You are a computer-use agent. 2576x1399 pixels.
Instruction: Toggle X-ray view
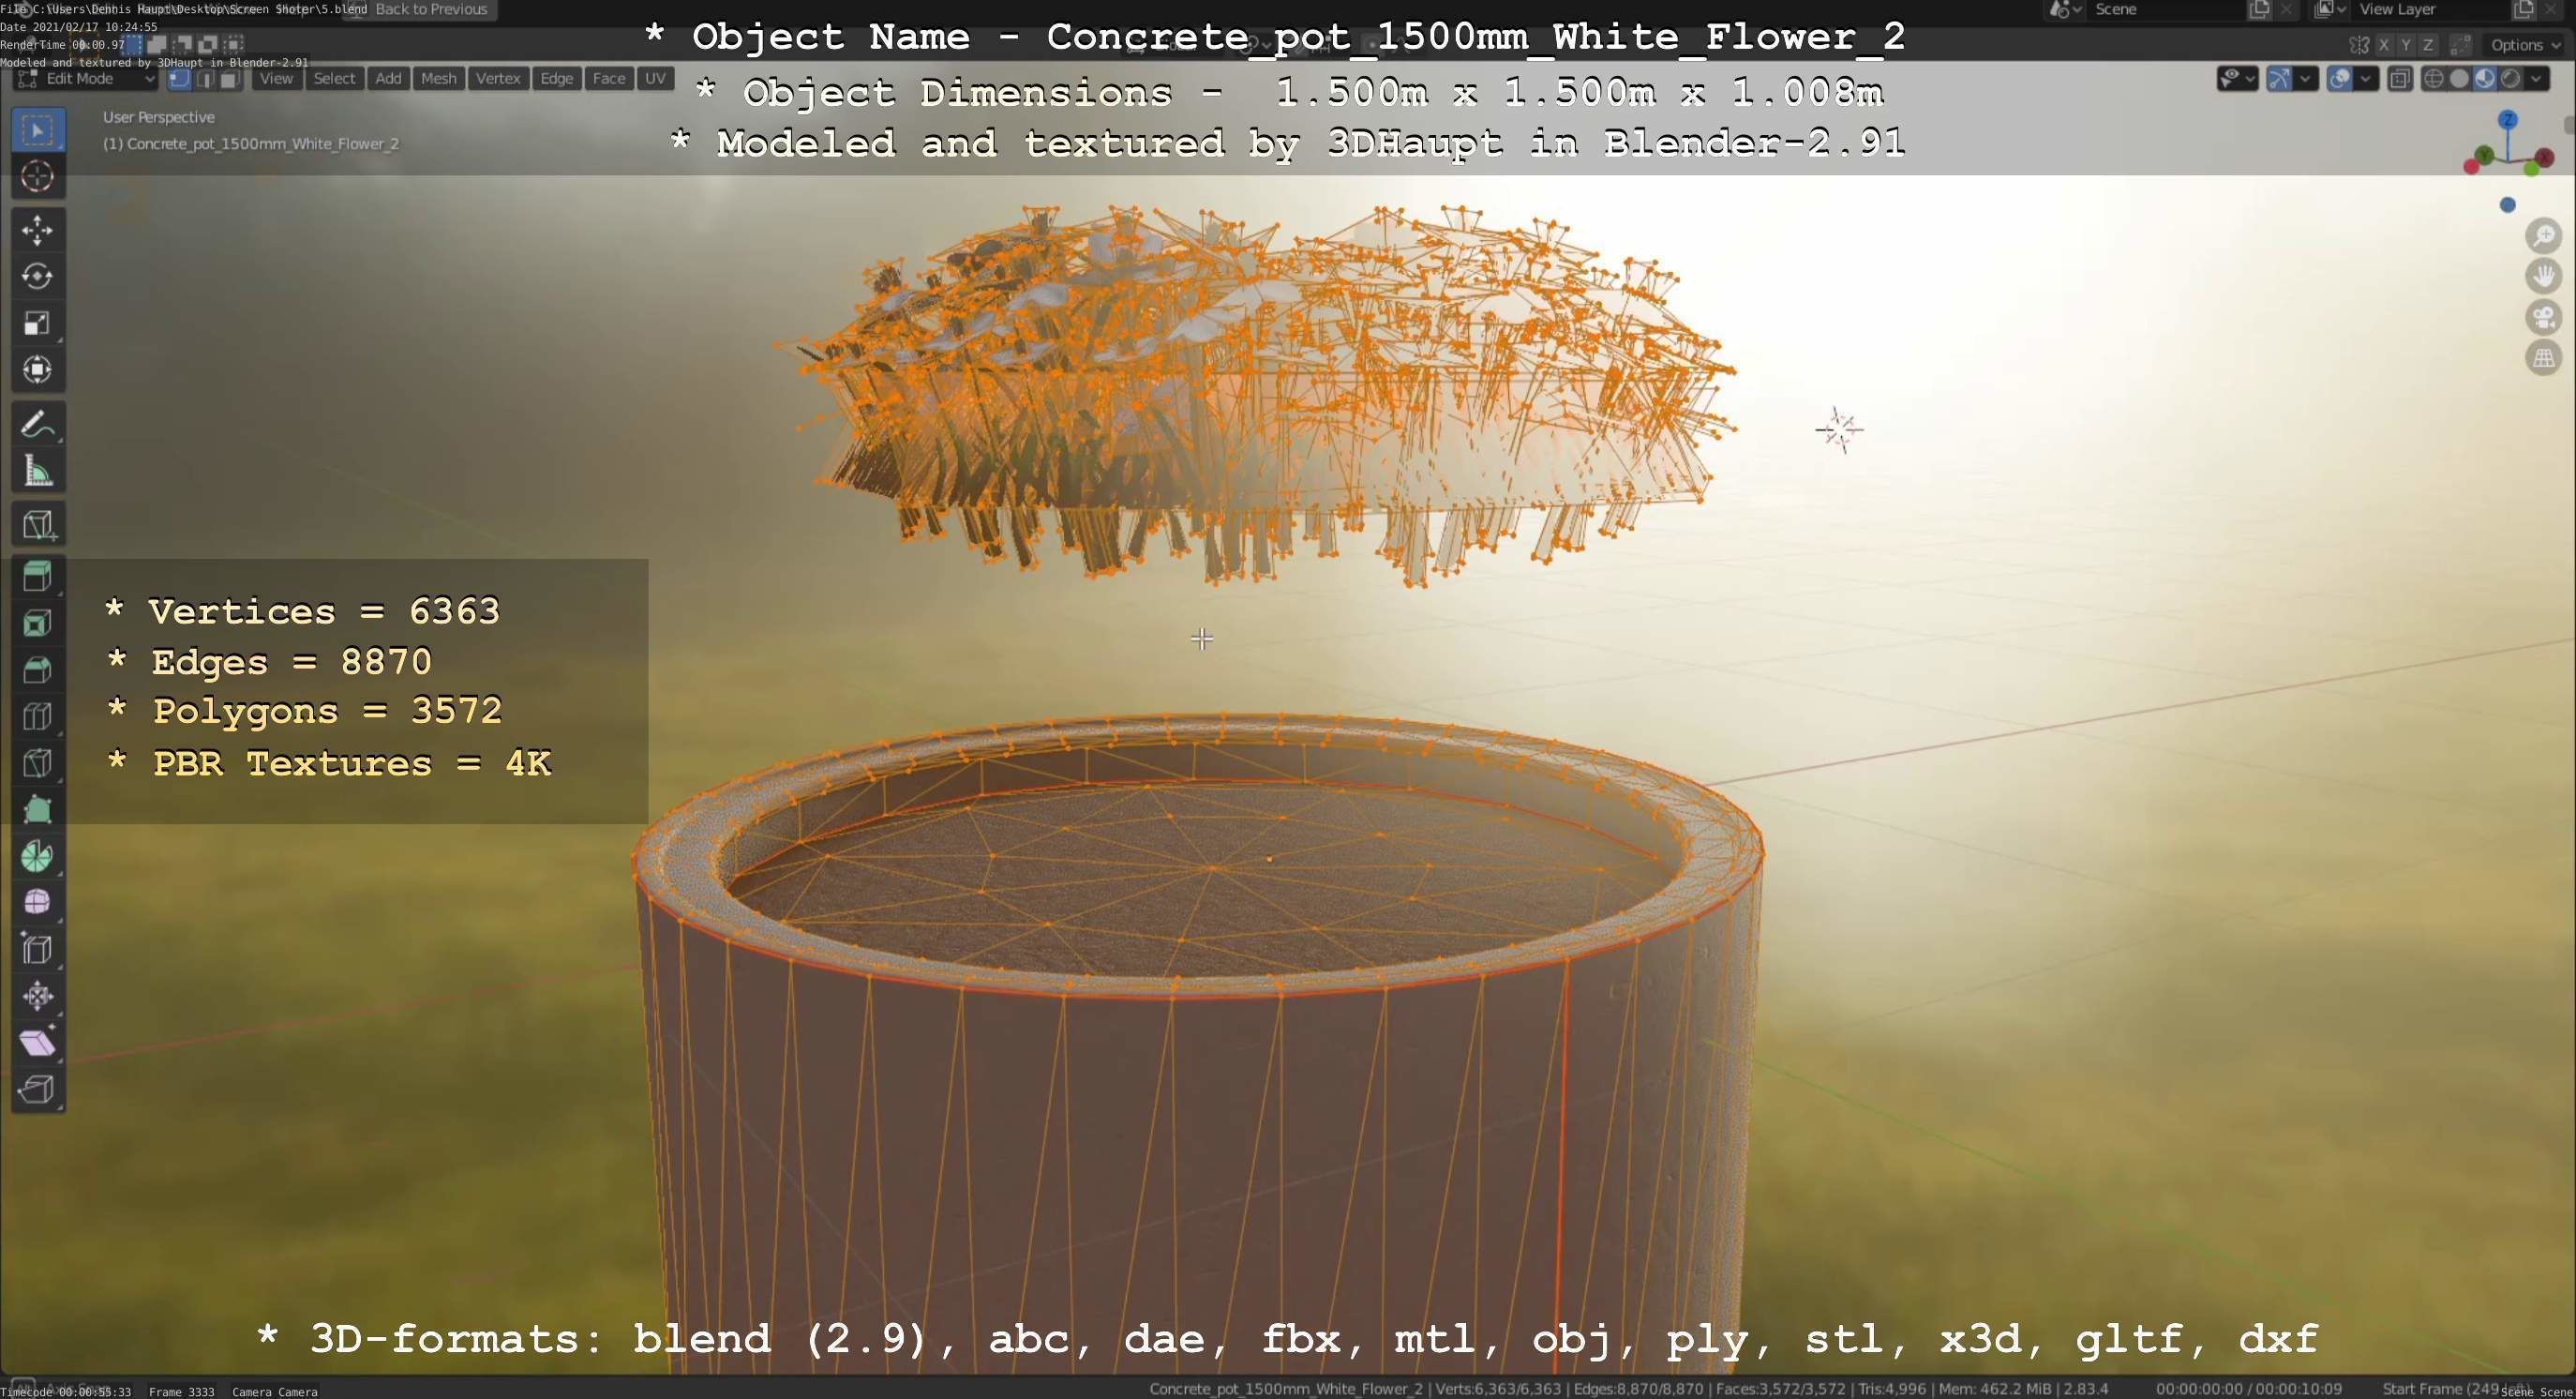[x=2399, y=79]
